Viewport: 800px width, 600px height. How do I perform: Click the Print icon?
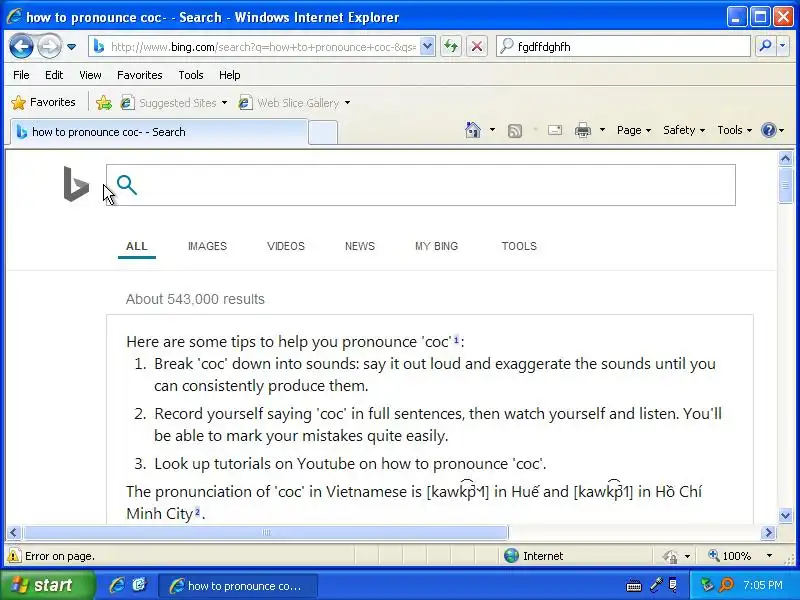[583, 131]
